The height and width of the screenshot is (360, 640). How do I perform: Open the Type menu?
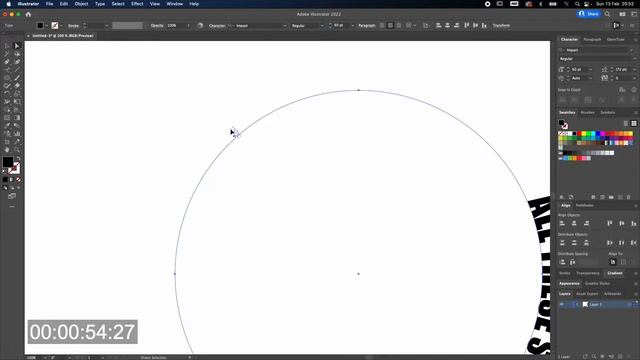coord(100,4)
